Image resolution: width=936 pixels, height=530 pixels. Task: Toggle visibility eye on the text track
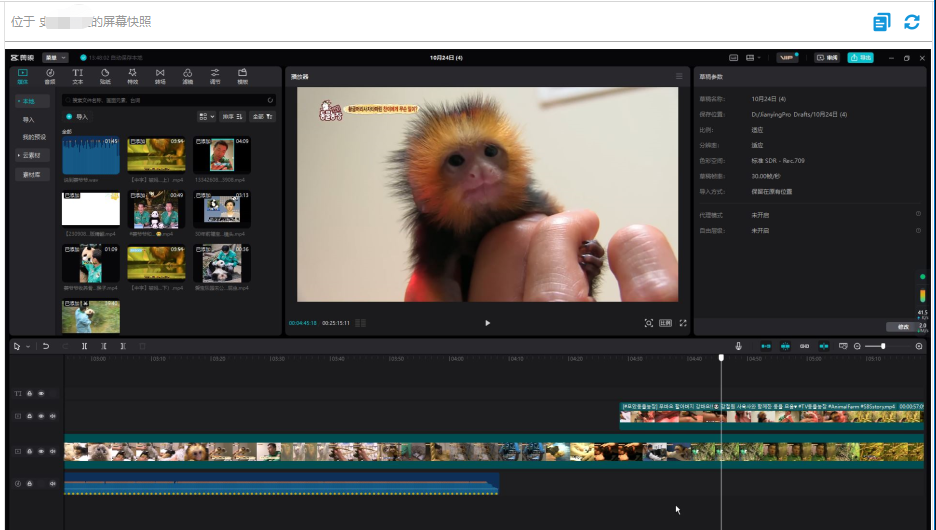(x=41, y=393)
